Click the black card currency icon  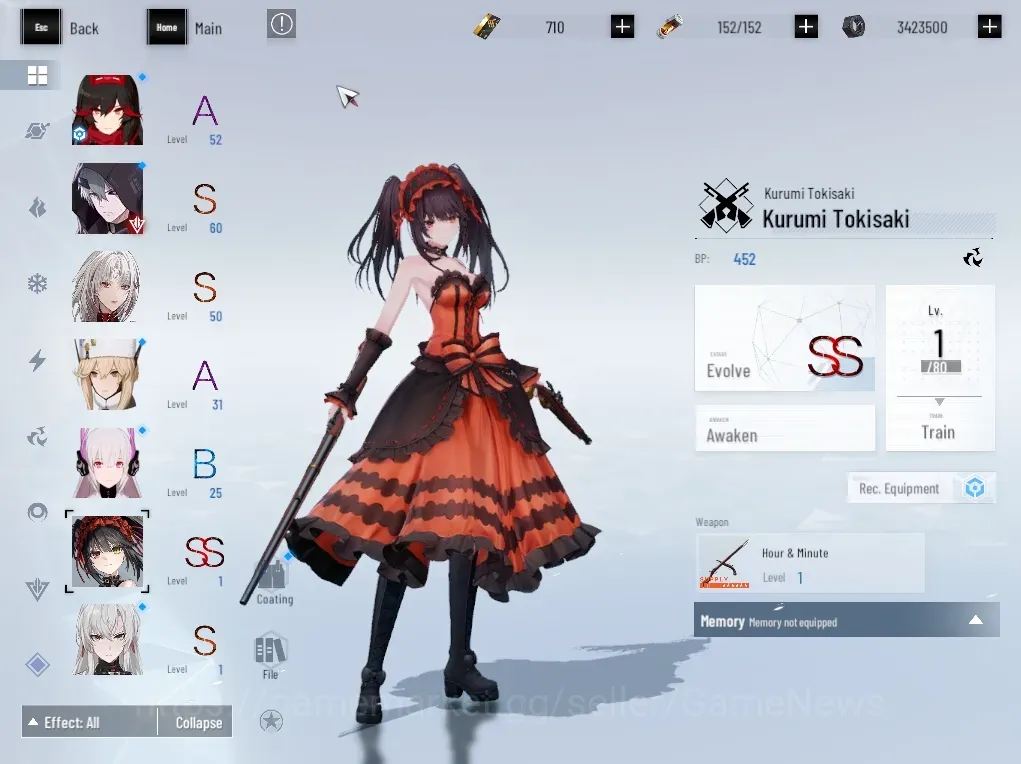(486, 27)
